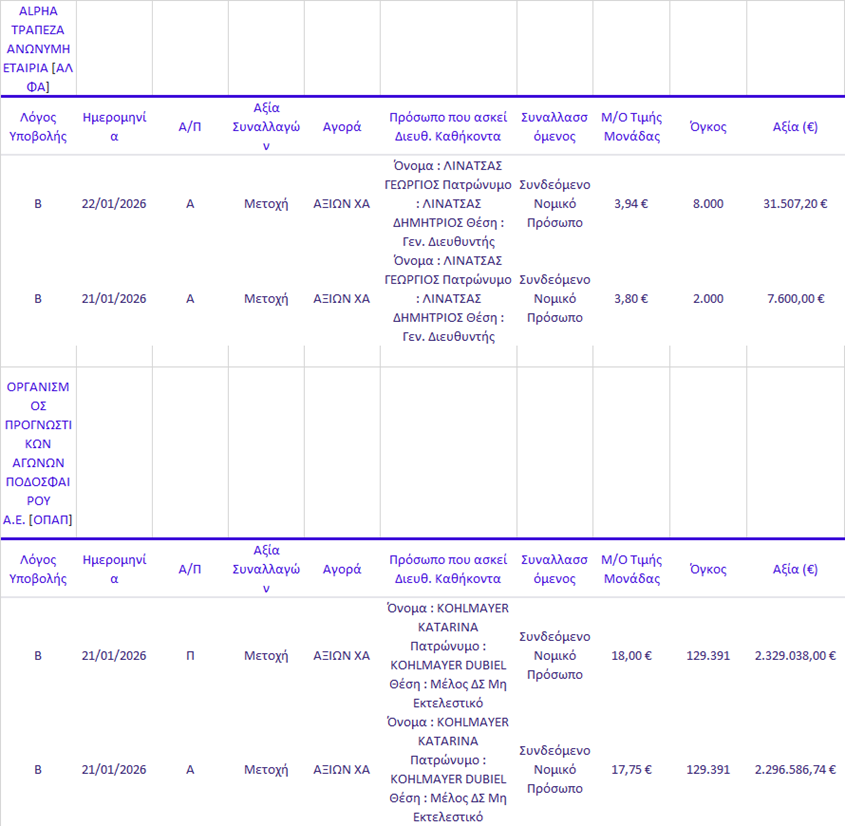Click the Π transaction type cell
This screenshot has width=845, height=826.
(x=190, y=656)
